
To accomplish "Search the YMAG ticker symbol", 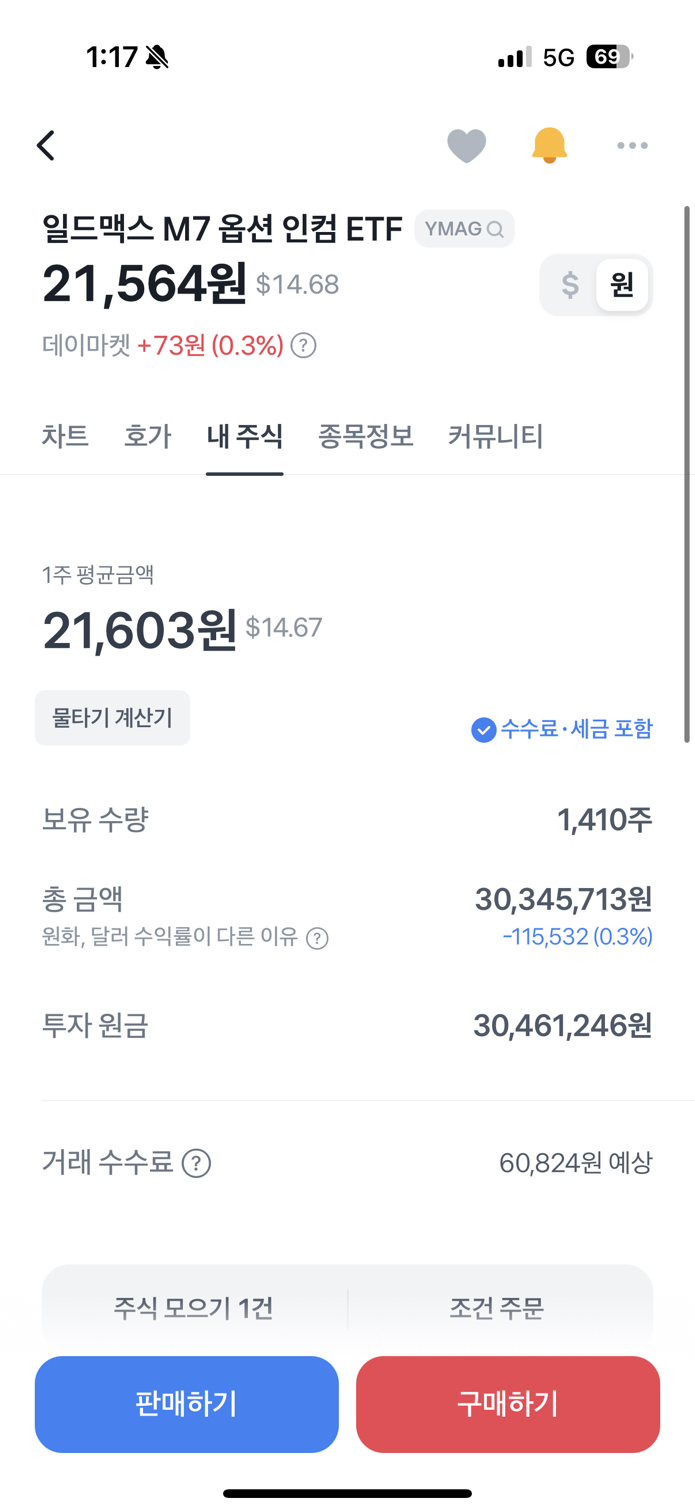I will point(464,228).
